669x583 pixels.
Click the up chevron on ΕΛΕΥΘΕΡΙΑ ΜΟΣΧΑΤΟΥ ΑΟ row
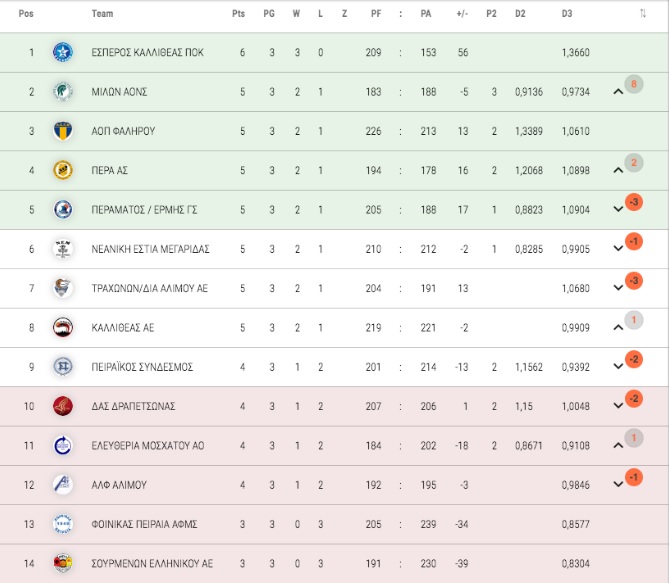(618, 445)
